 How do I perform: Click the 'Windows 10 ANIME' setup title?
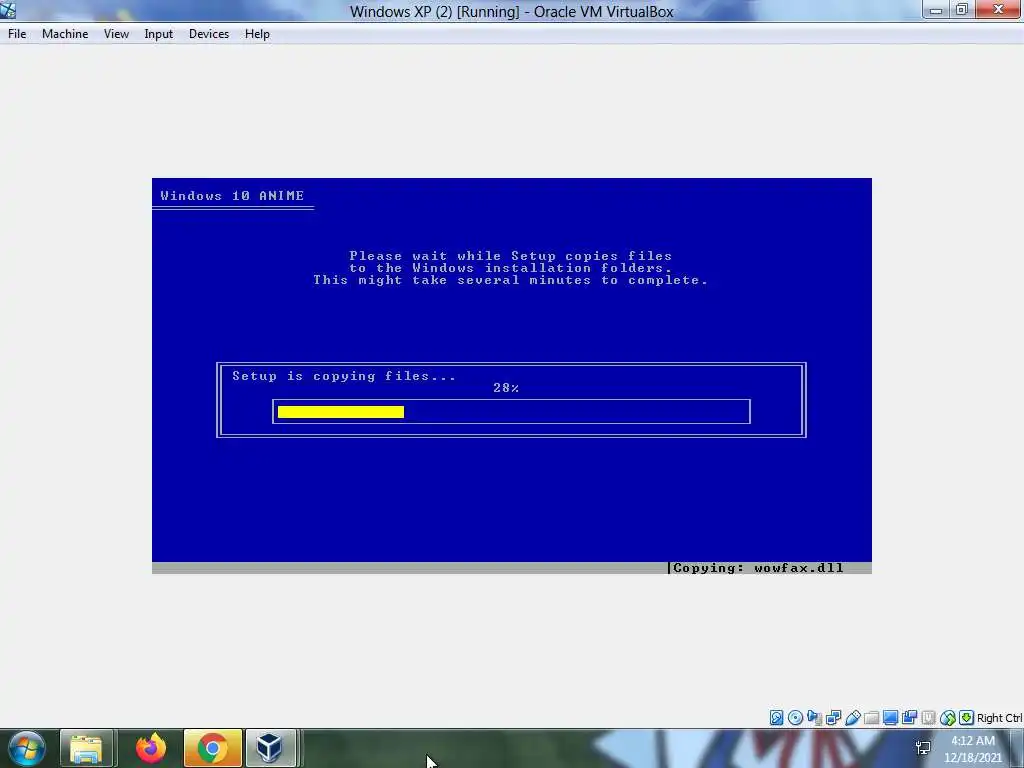232,196
